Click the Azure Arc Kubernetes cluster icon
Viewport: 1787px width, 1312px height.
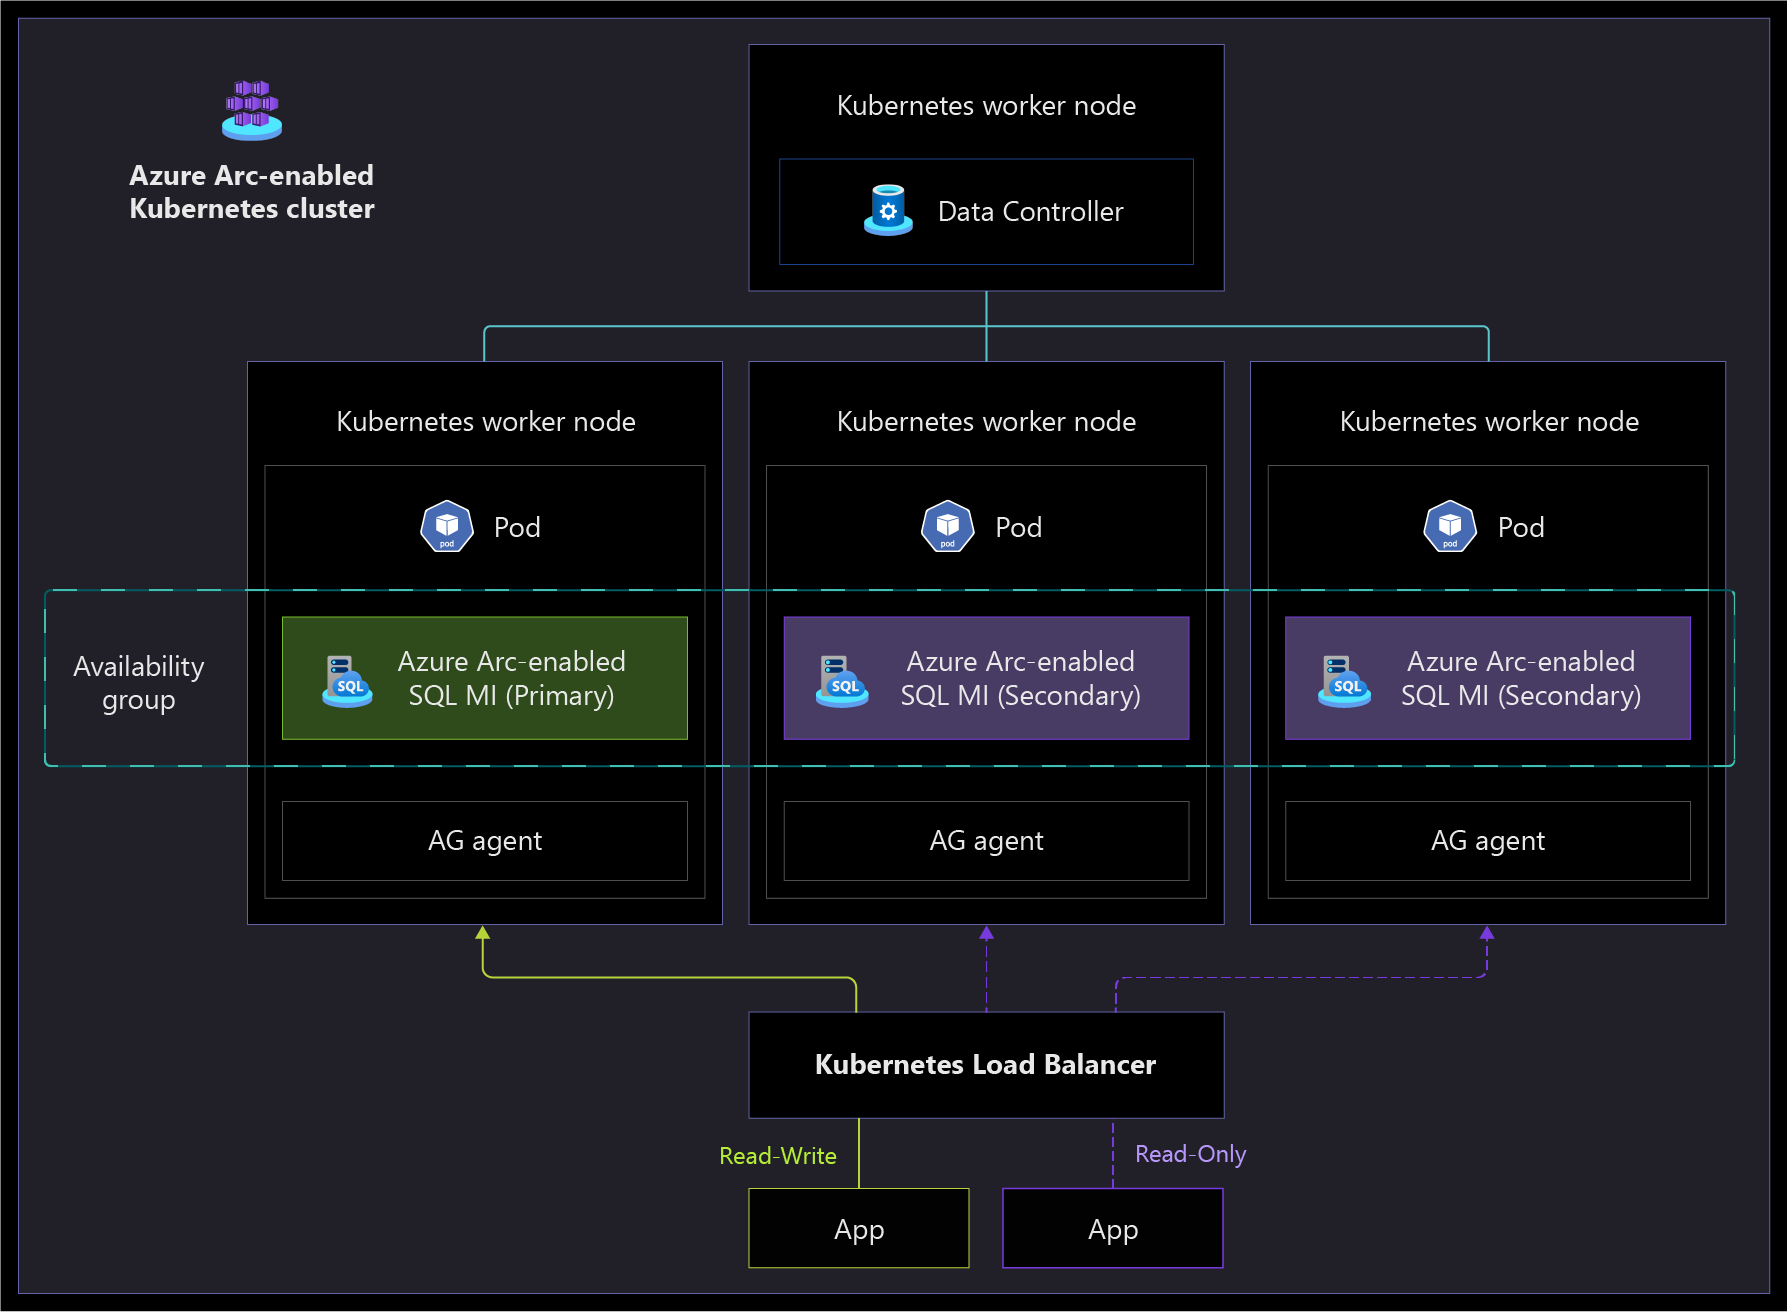click(252, 110)
